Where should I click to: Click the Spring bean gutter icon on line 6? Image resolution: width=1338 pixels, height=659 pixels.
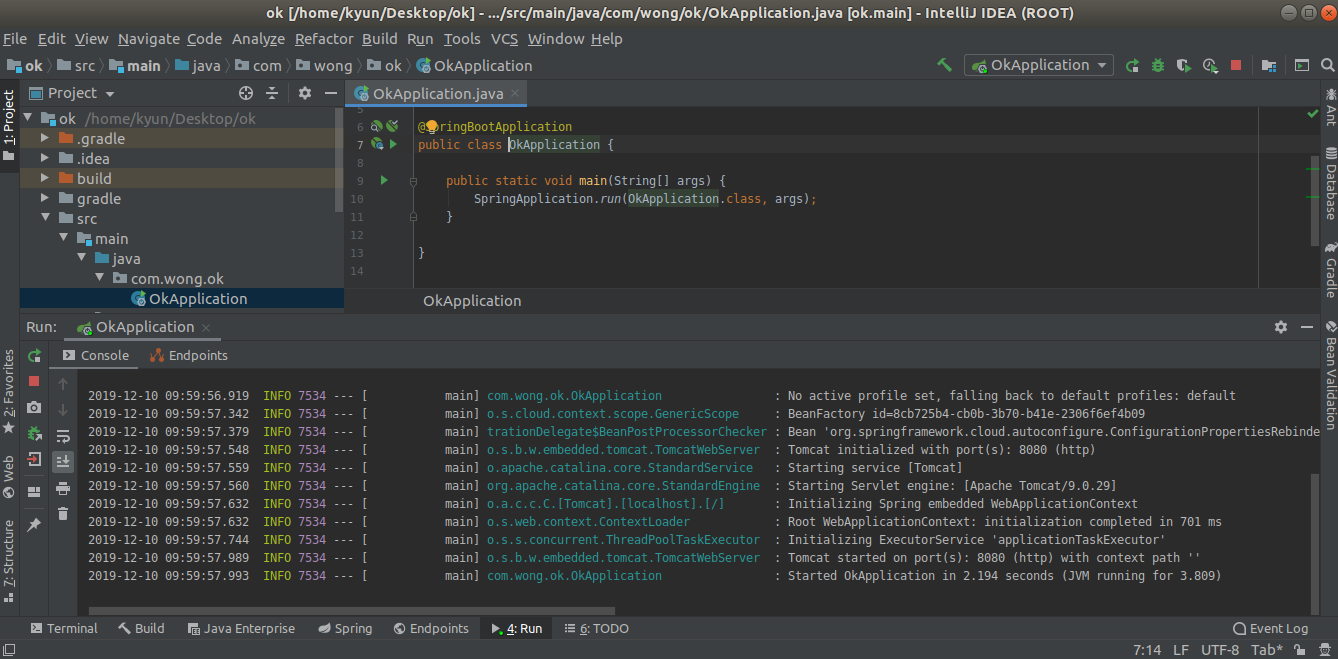point(377,127)
